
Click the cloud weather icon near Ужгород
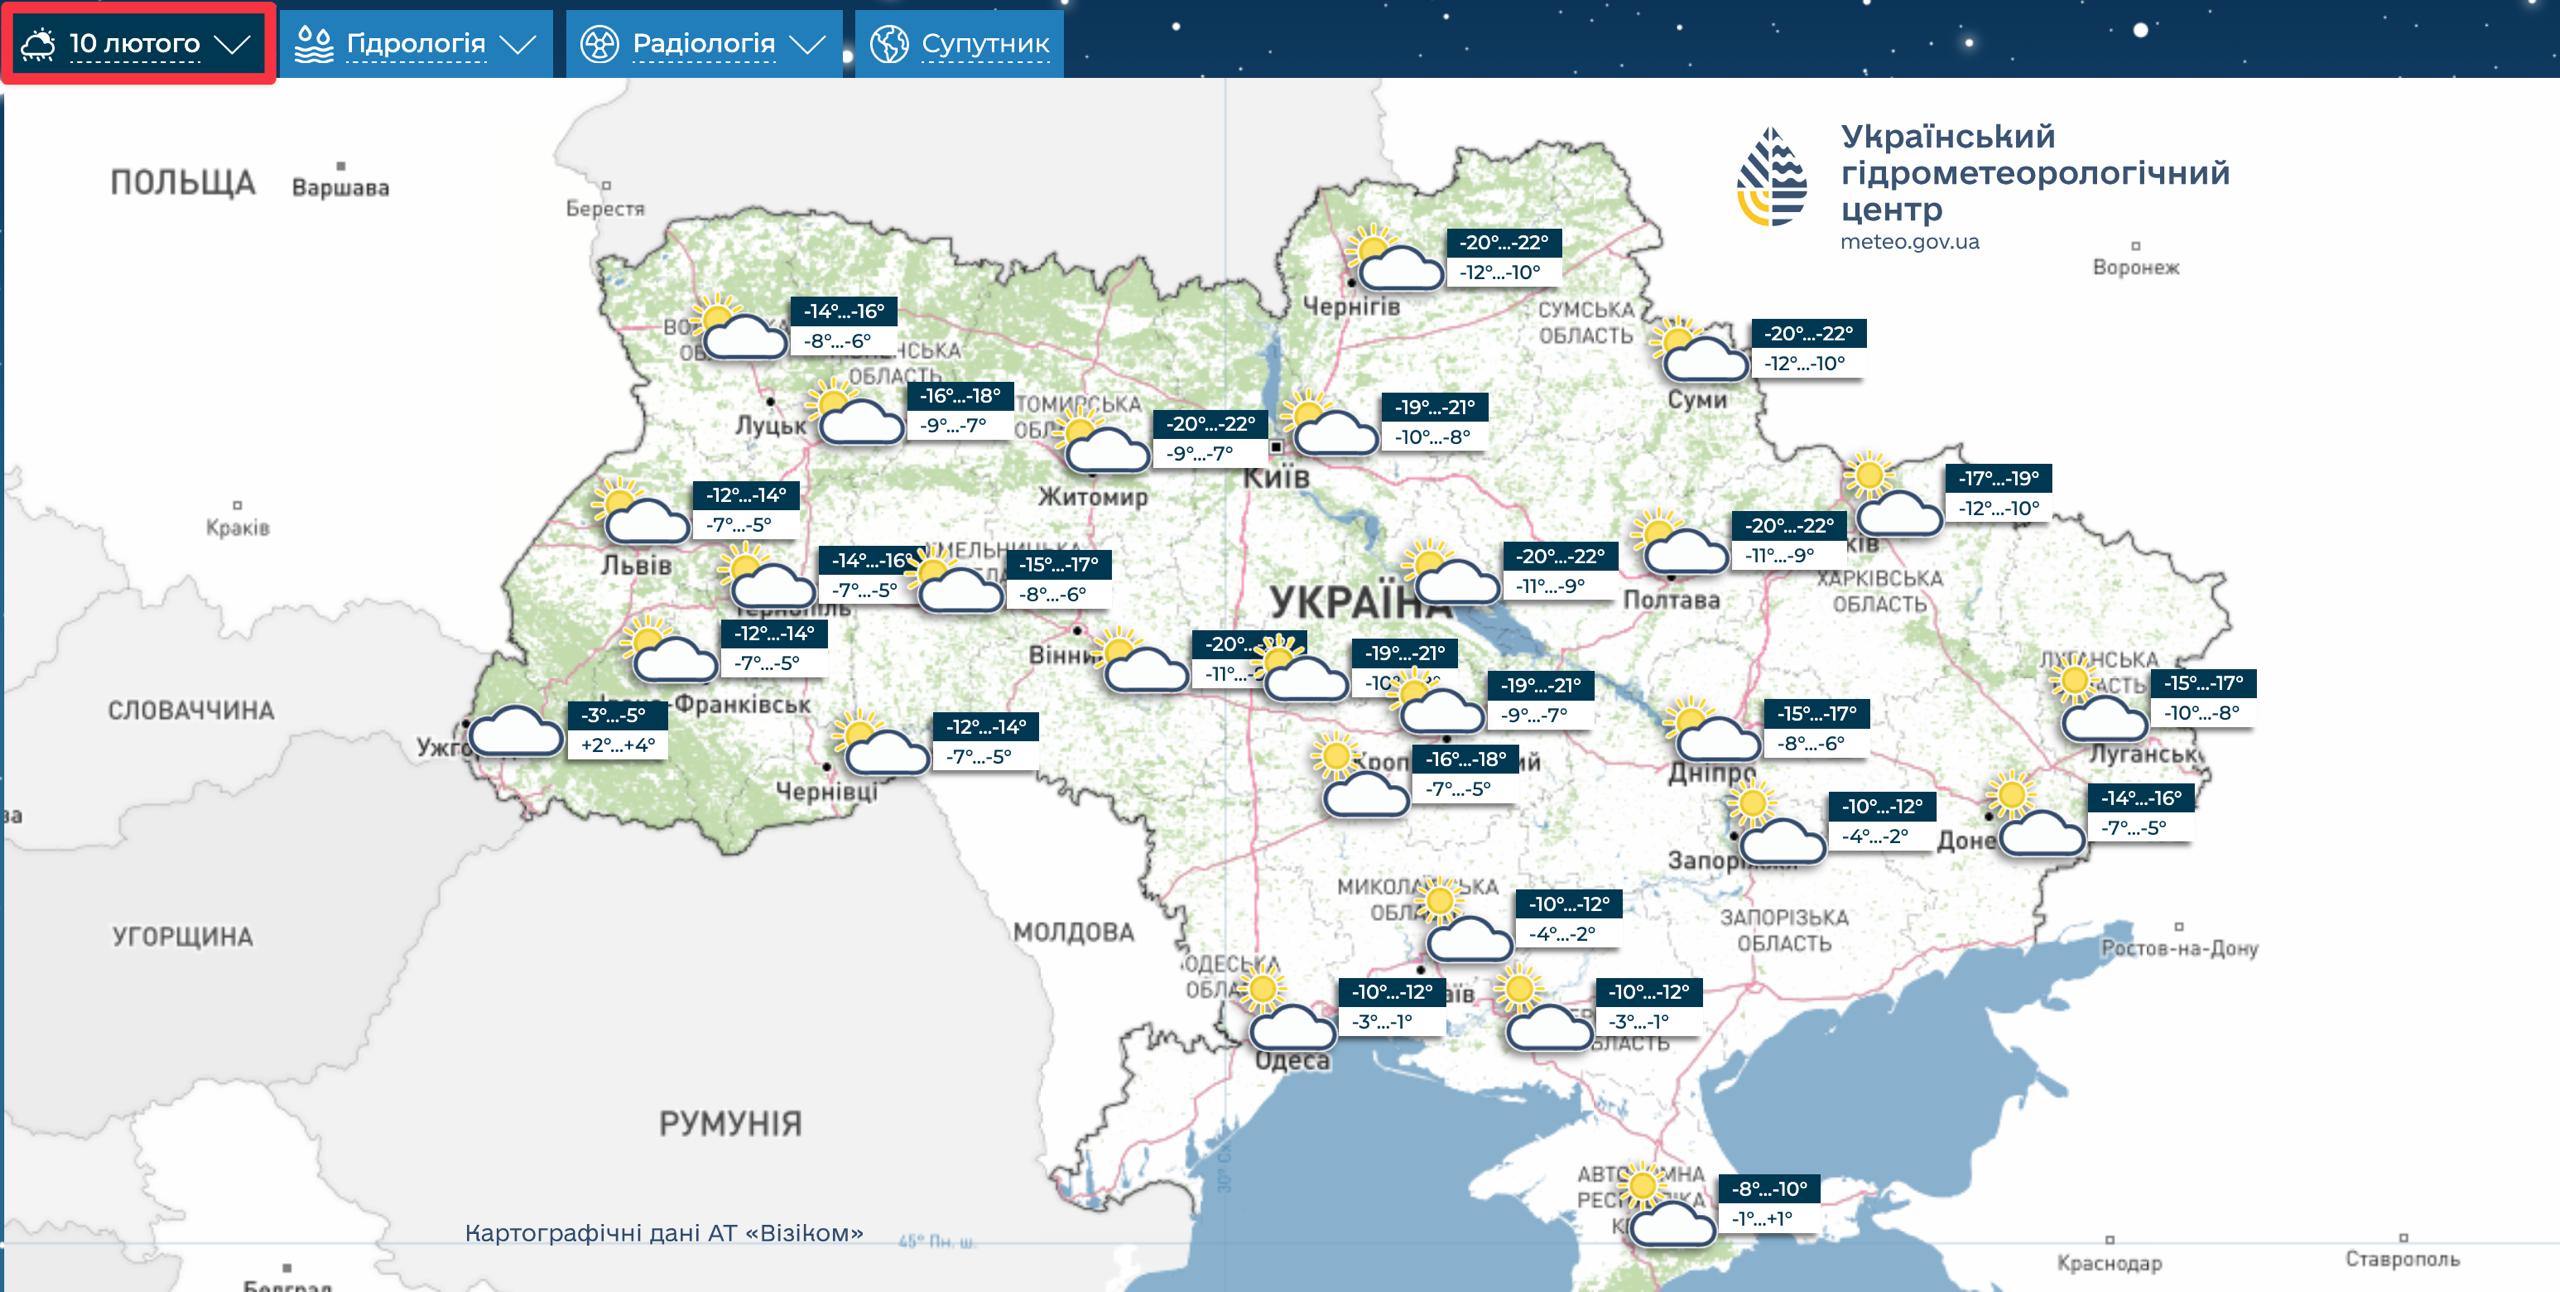point(516,732)
